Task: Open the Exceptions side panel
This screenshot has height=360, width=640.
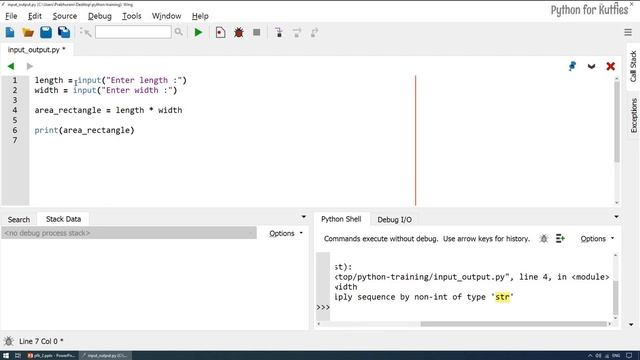Action: pyautogui.click(x=633, y=116)
